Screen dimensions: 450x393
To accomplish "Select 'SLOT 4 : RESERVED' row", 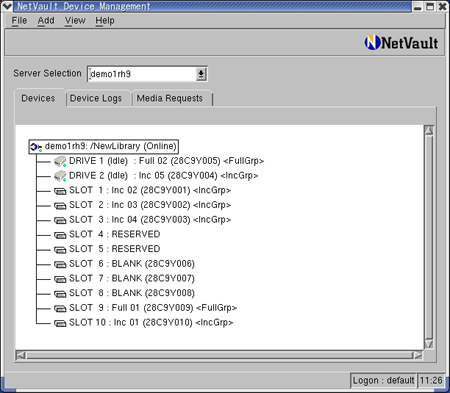I will pyautogui.click(x=107, y=235).
